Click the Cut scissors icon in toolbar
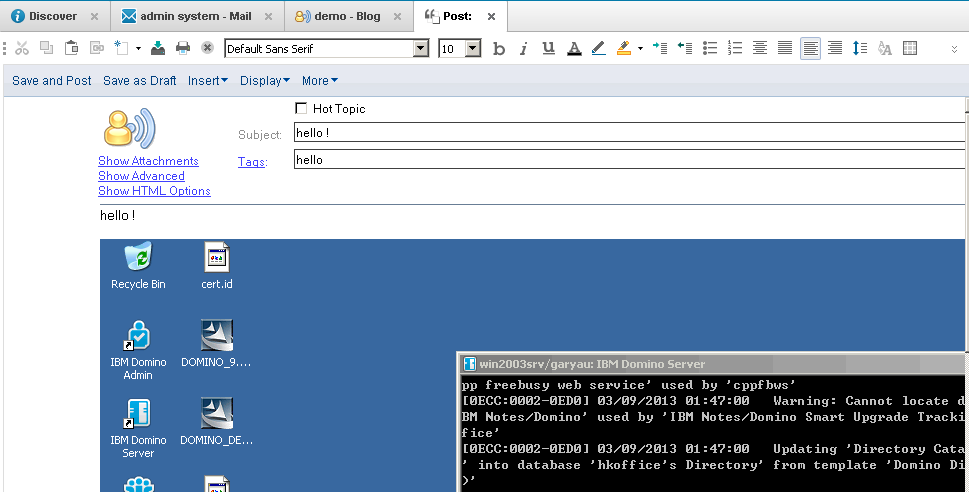This screenshot has width=969, height=492. 22,48
